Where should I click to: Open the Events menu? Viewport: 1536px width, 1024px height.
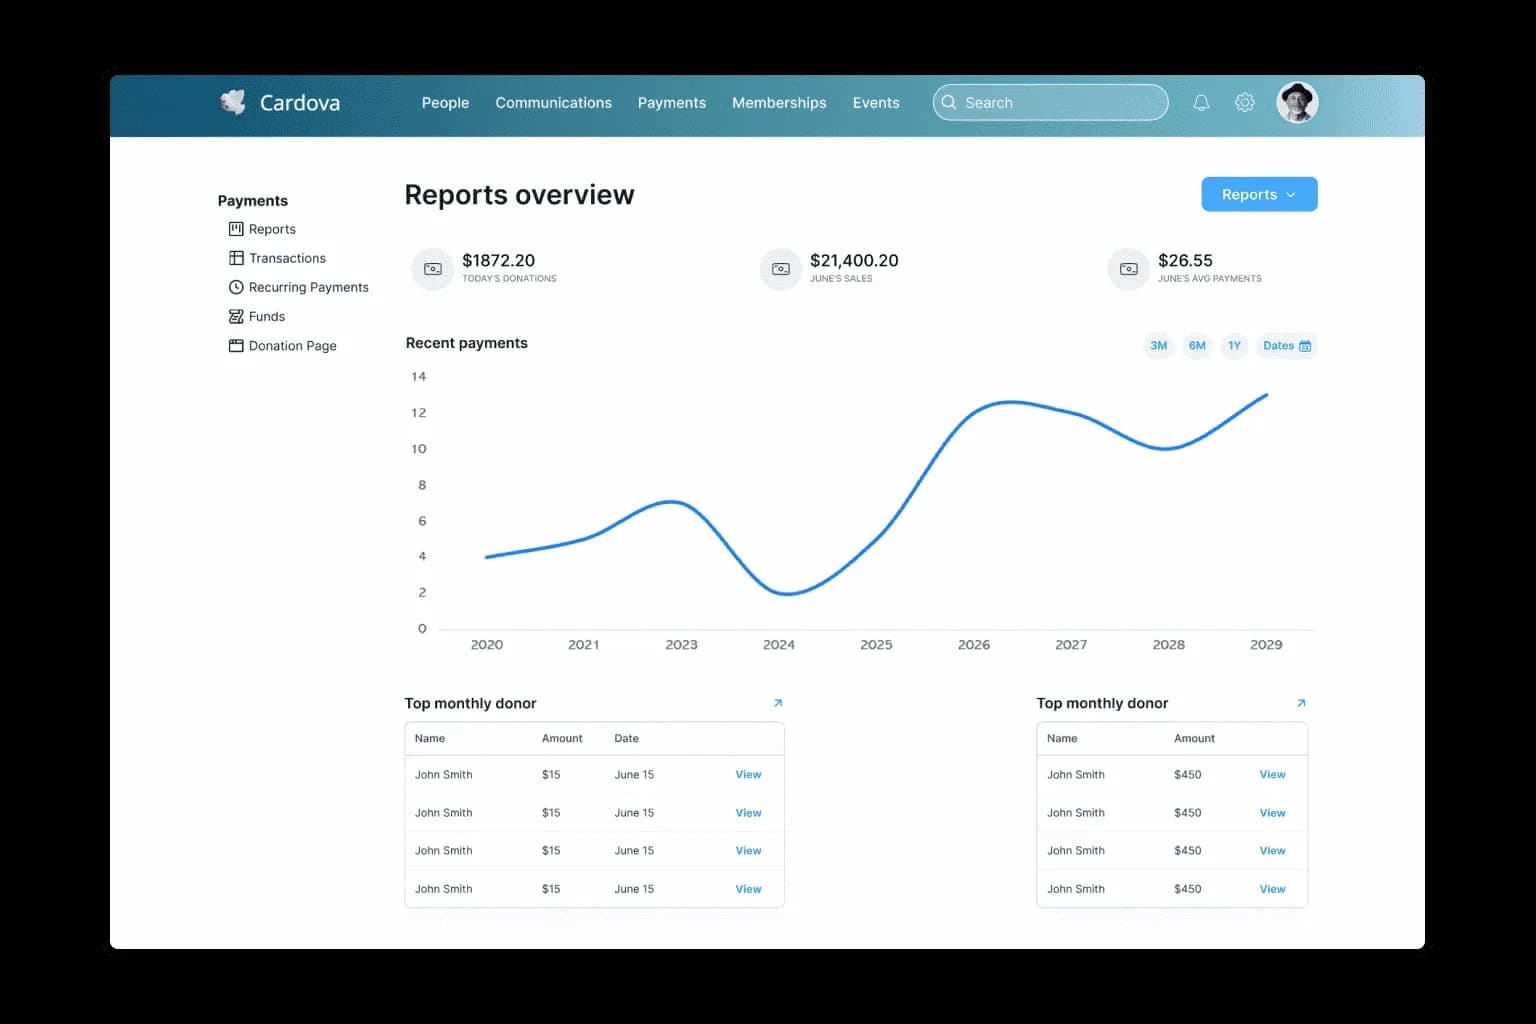click(876, 102)
